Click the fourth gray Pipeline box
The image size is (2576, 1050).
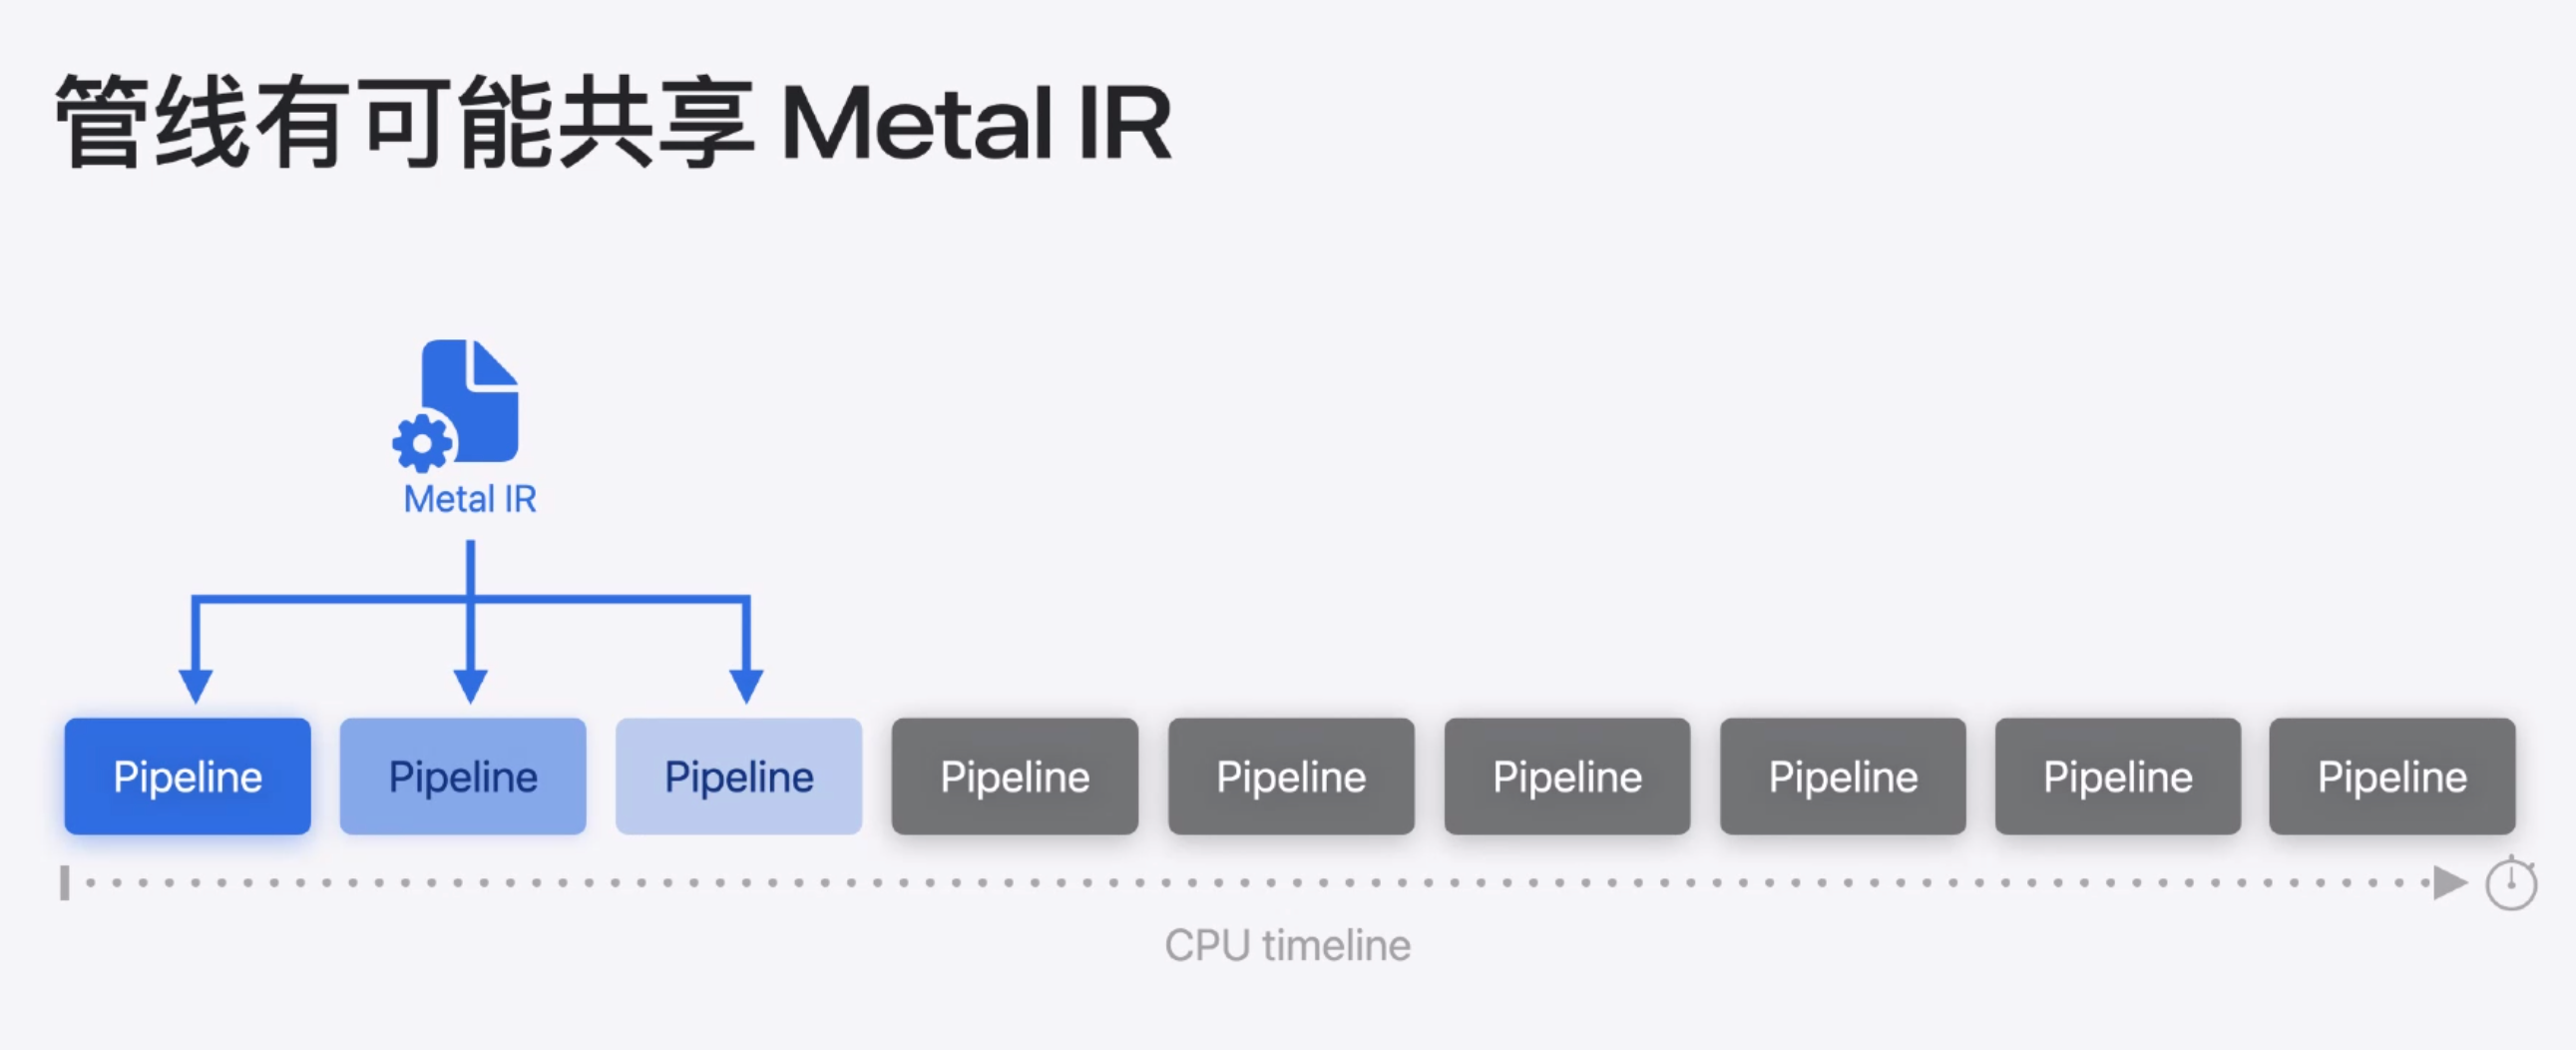pos(1843,776)
